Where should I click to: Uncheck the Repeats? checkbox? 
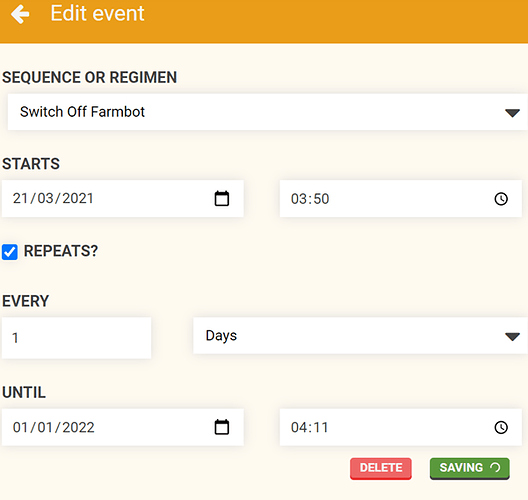pos(10,252)
